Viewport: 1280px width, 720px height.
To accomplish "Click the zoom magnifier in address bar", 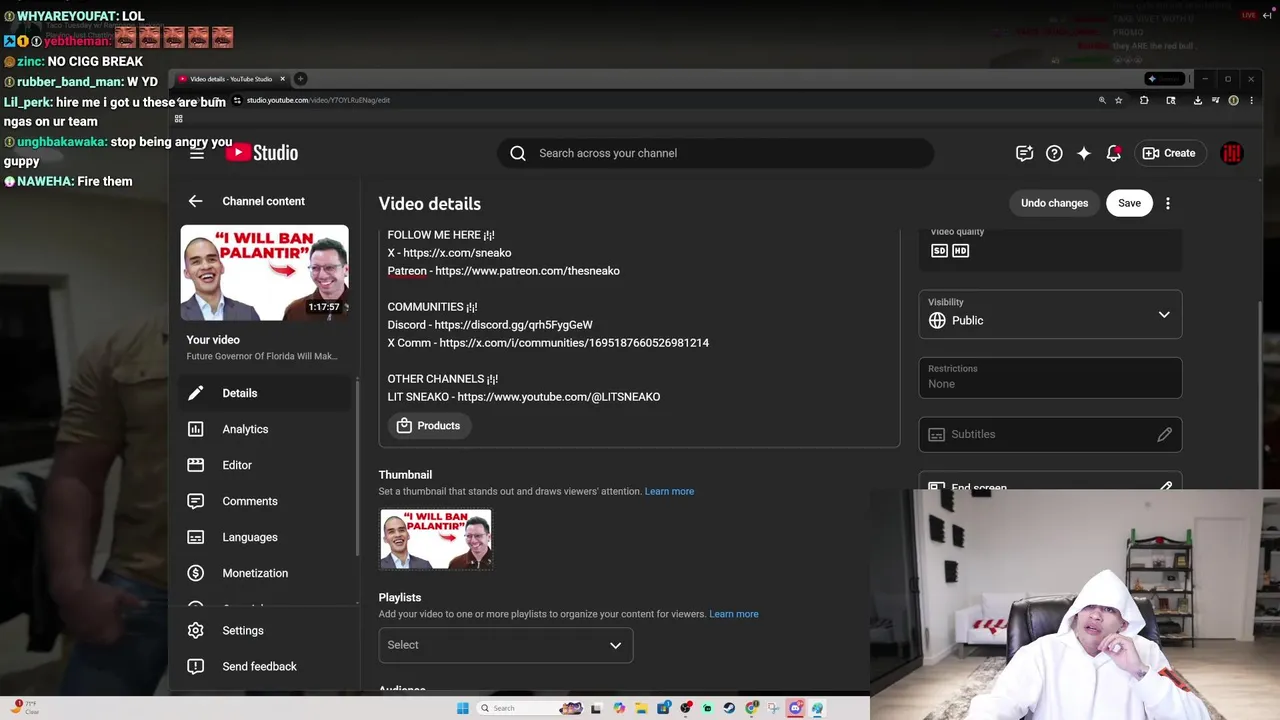I will coord(1102,100).
